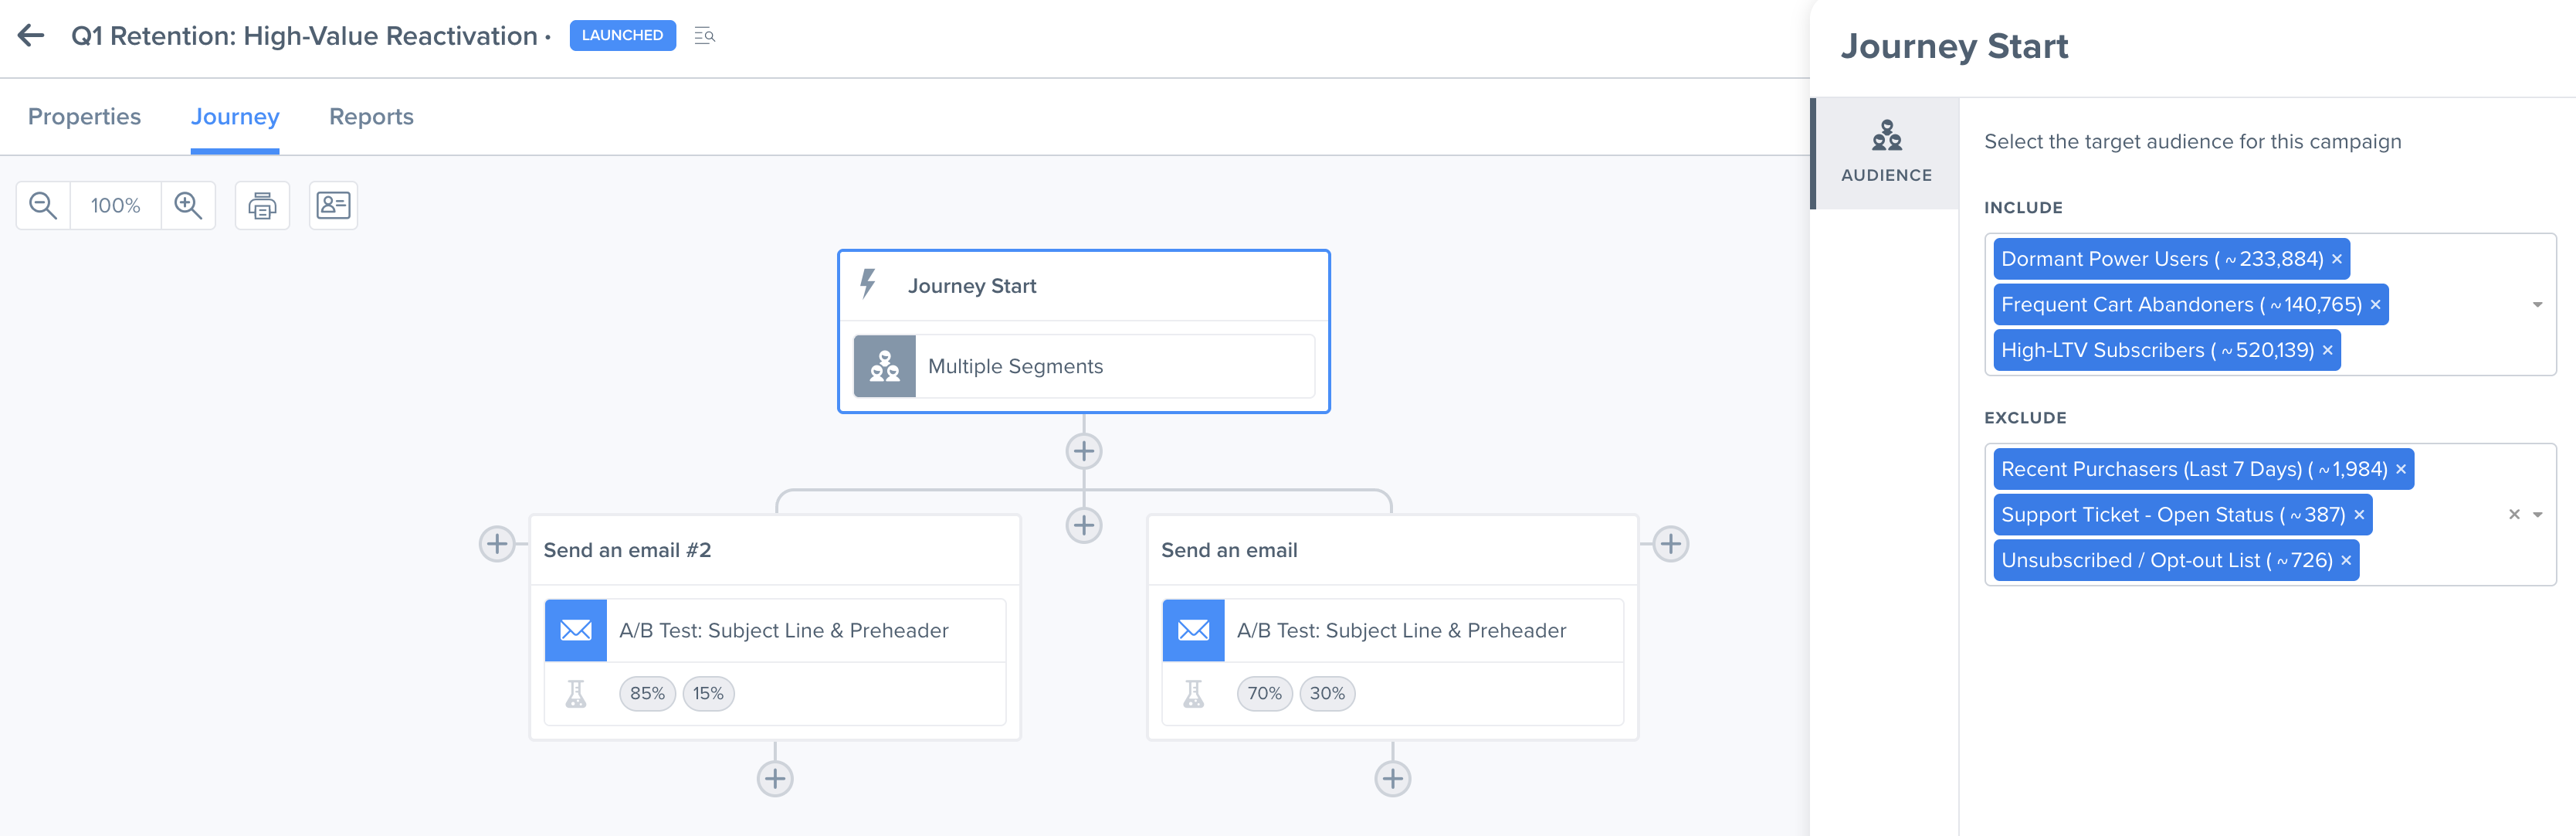Remove Dormant Power Users segment tag
2576x836 pixels.
pos(2337,260)
